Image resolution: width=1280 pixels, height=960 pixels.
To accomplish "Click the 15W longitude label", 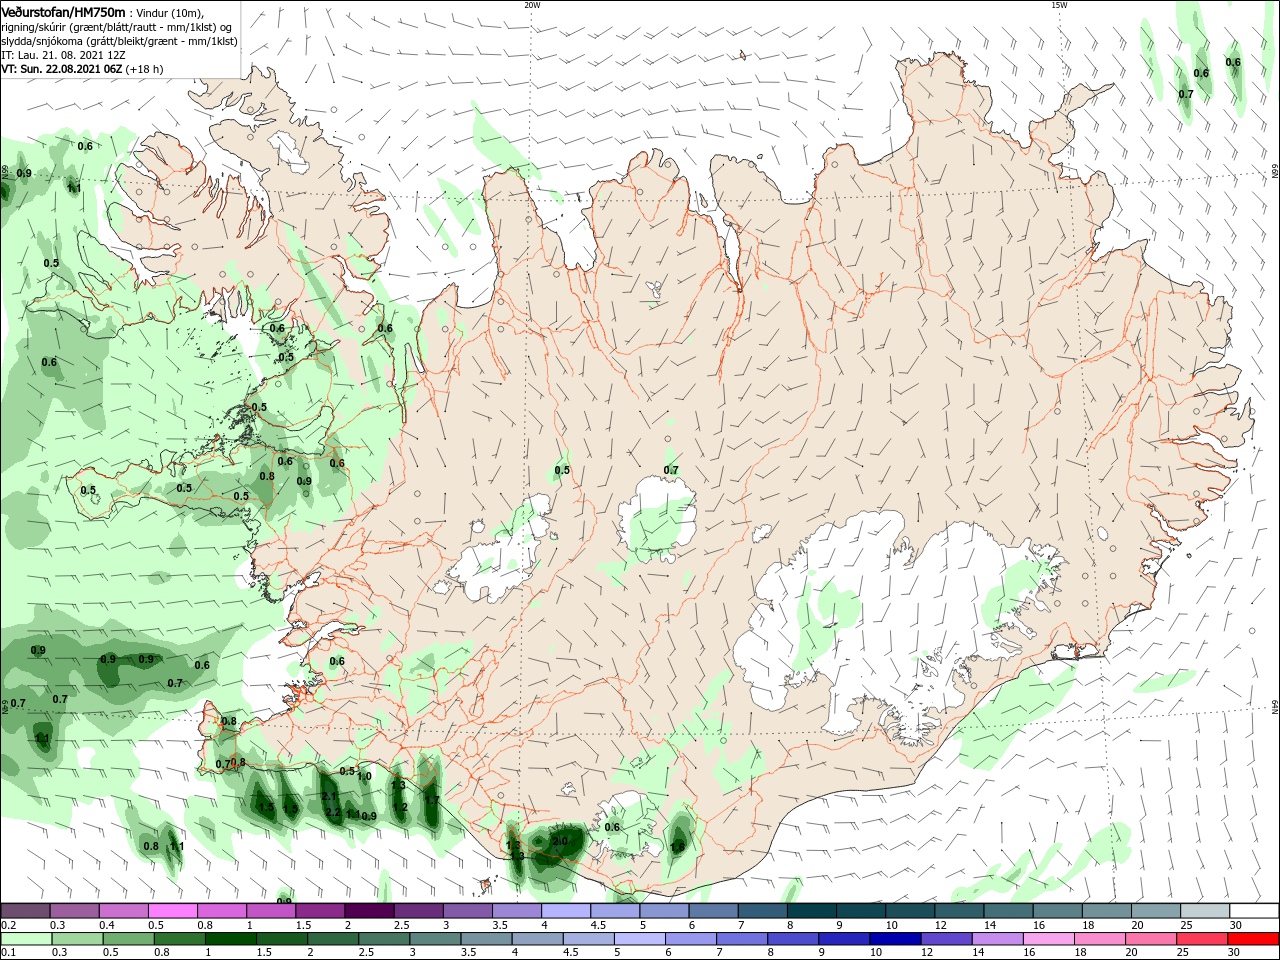I will tap(1059, 5).
